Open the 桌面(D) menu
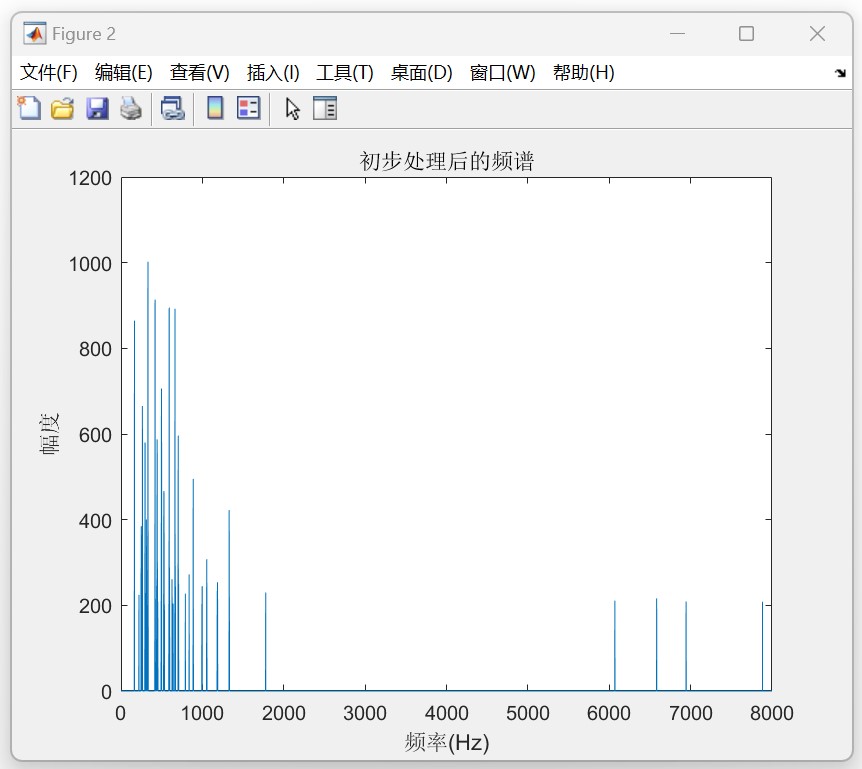The width and height of the screenshot is (862, 769). pyautogui.click(x=422, y=73)
